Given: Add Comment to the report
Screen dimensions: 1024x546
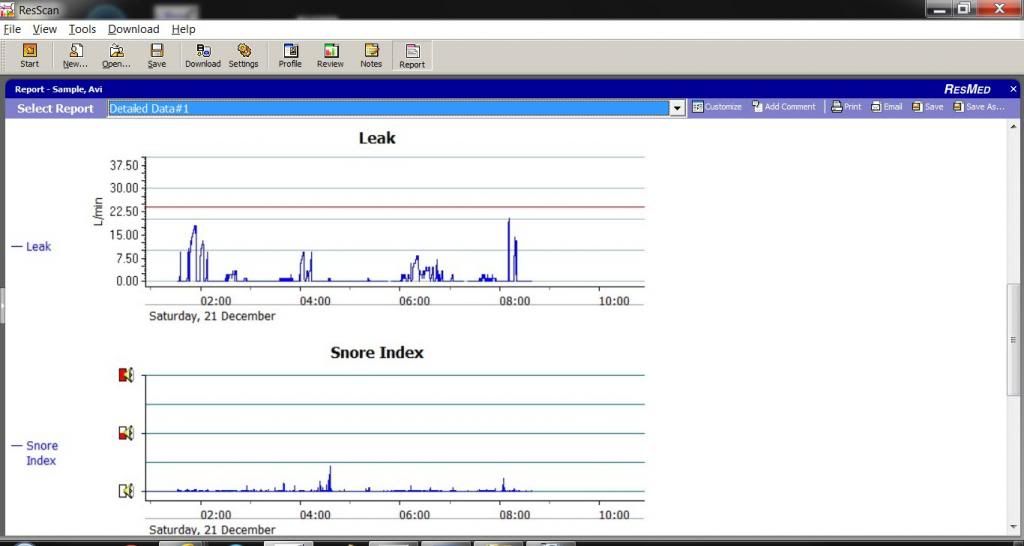Looking at the screenshot, I should click(x=784, y=106).
